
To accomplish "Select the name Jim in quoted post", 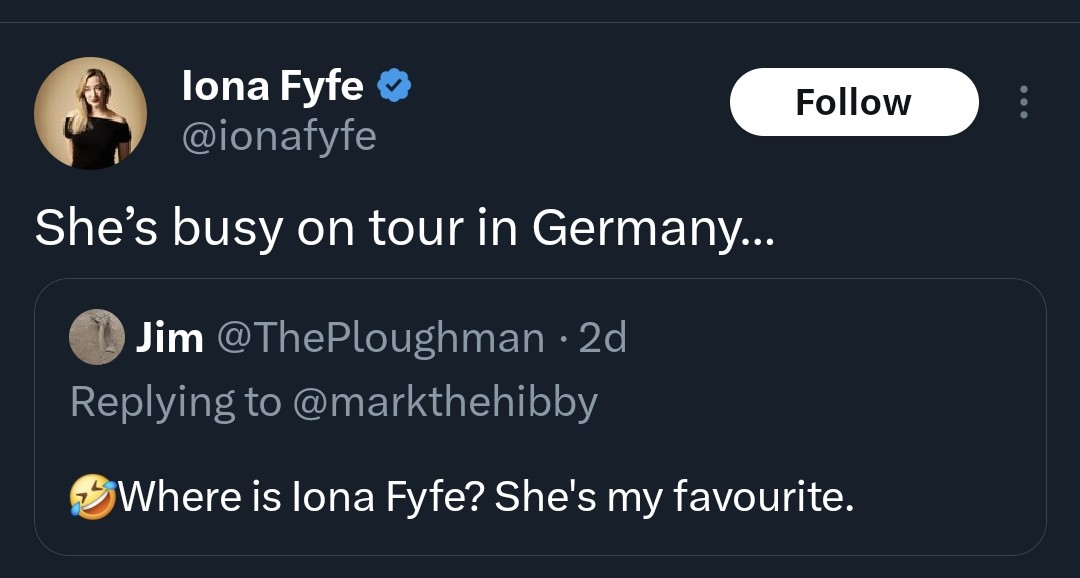I will pos(169,339).
